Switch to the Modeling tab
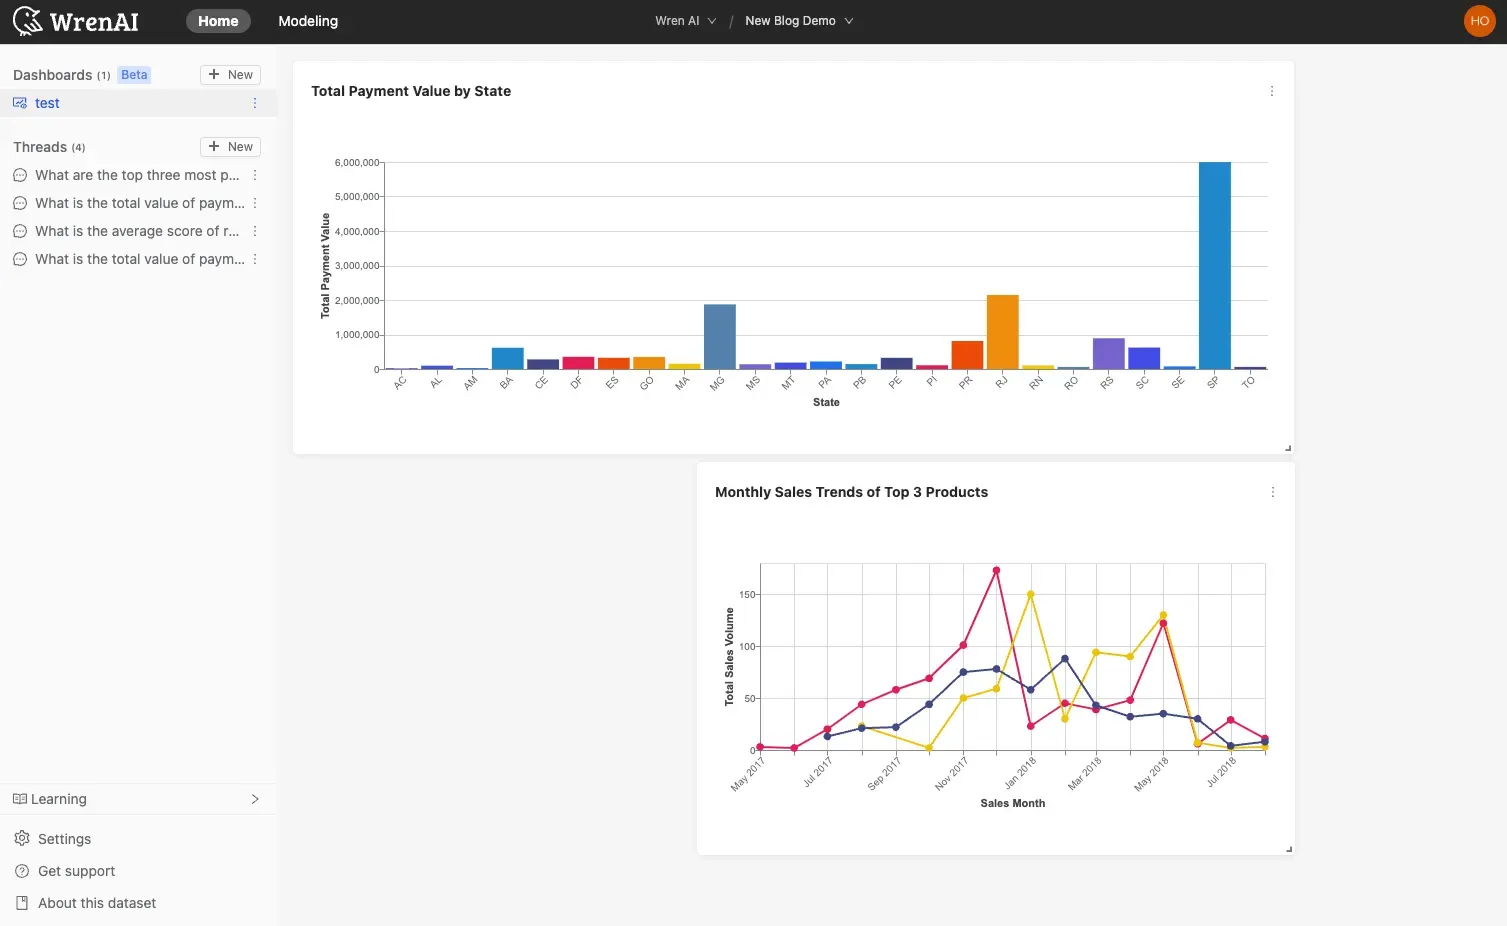Viewport: 1507px width, 926px height. [308, 21]
